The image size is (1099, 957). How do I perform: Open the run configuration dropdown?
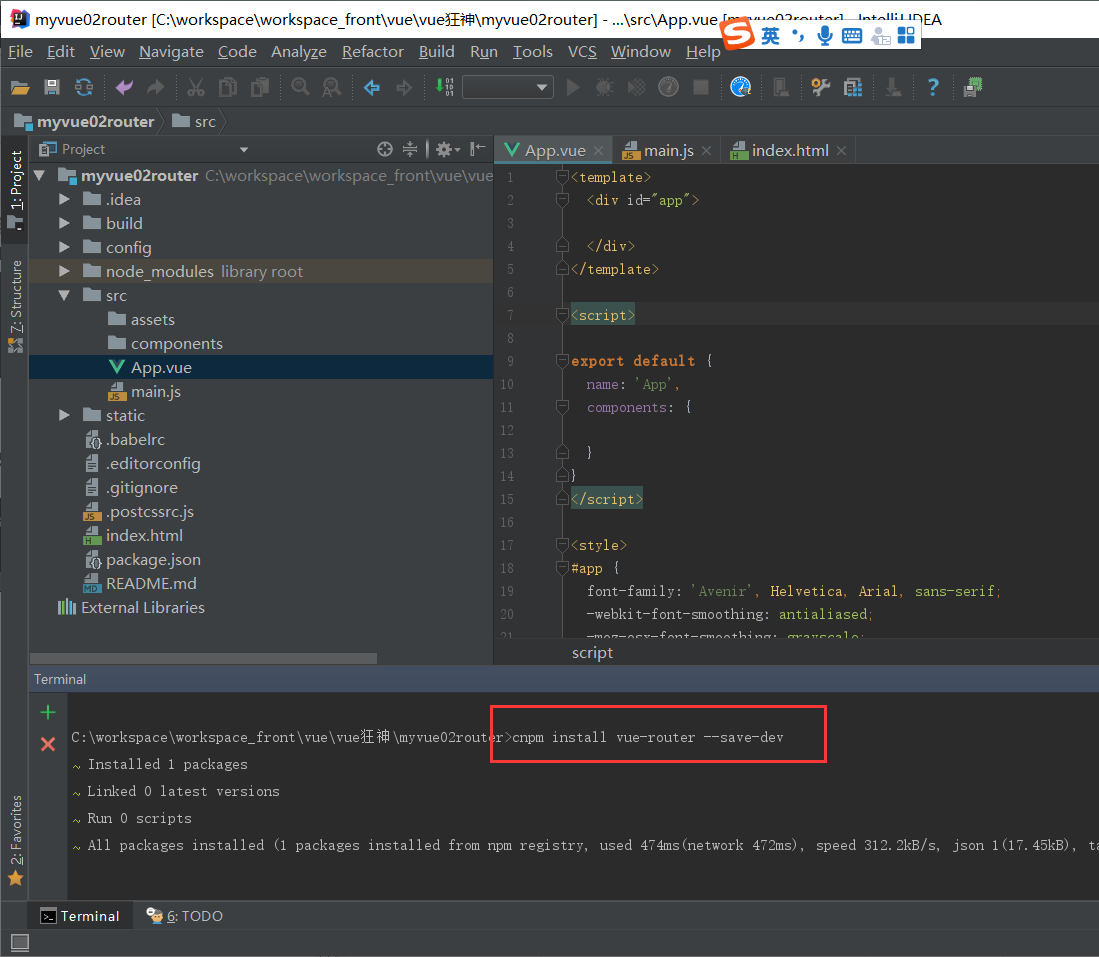coord(507,88)
